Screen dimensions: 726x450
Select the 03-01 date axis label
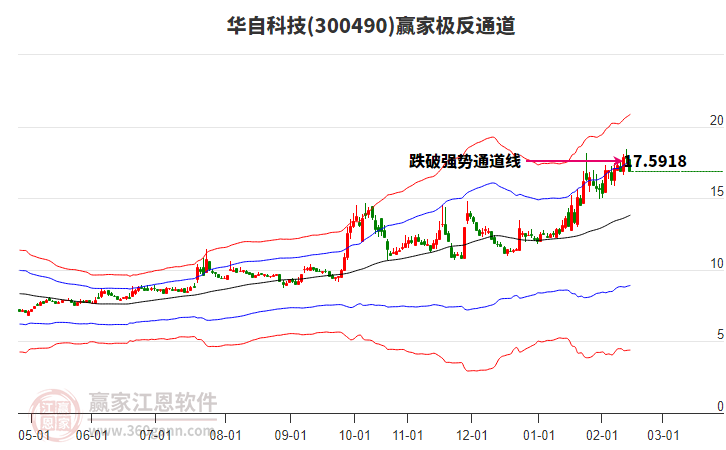pyautogui.click(x=663, y=435)
